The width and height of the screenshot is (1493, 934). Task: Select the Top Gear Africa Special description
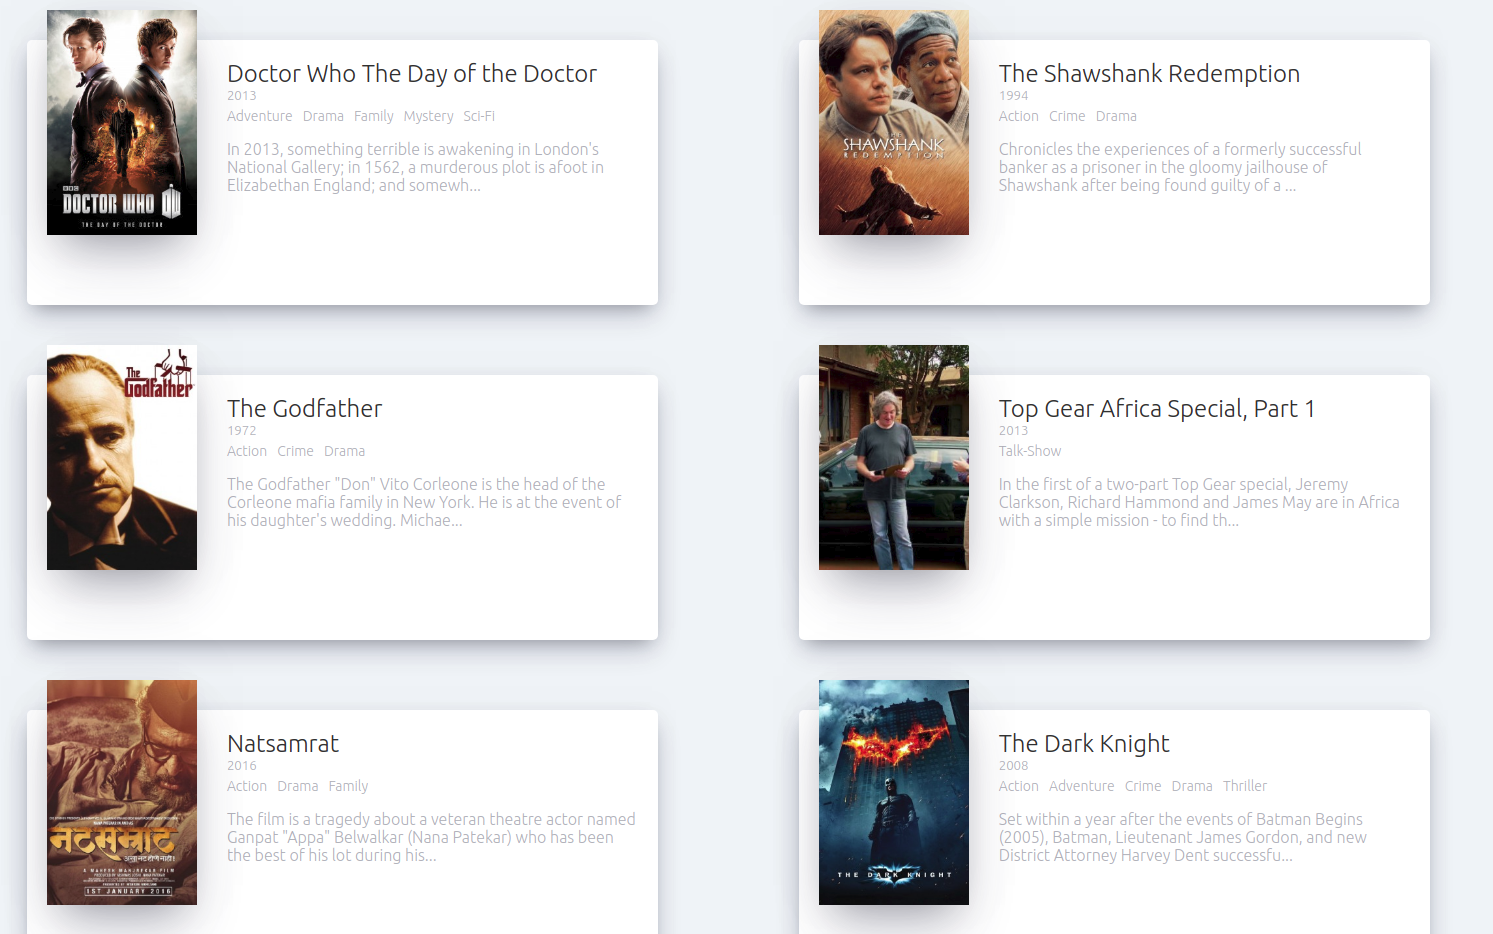click(1199, 502)
